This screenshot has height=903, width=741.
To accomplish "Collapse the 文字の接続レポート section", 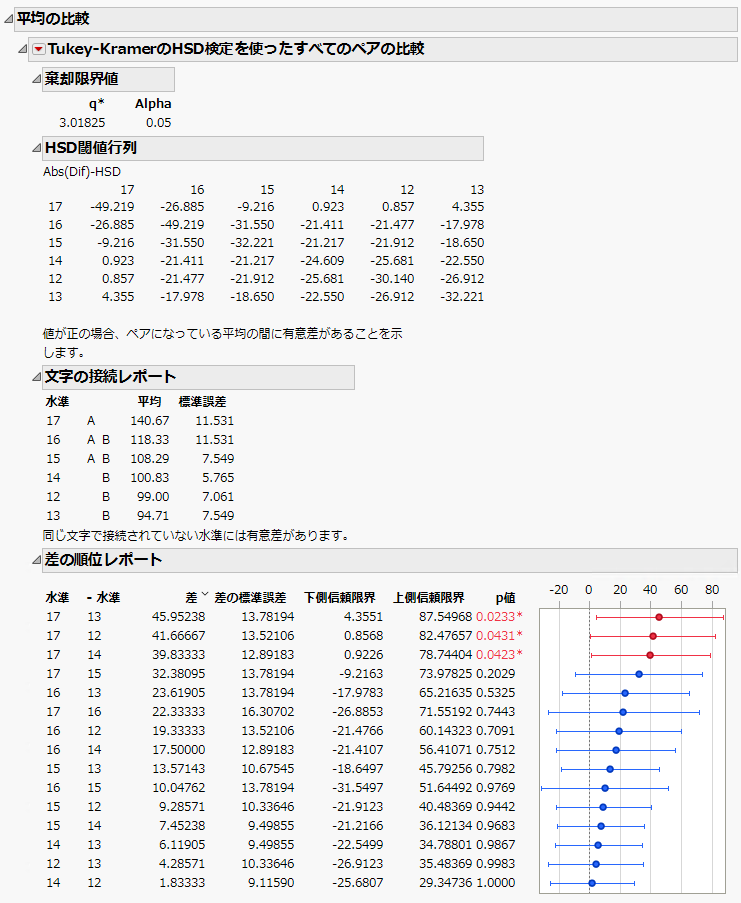I will coord(36,377).
